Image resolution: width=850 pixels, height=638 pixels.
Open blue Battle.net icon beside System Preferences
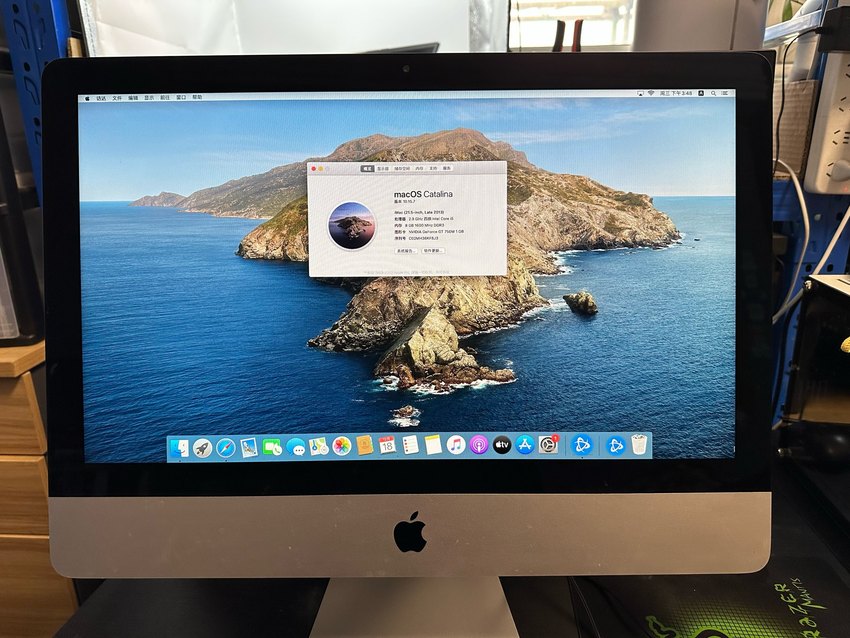(582, 446)
